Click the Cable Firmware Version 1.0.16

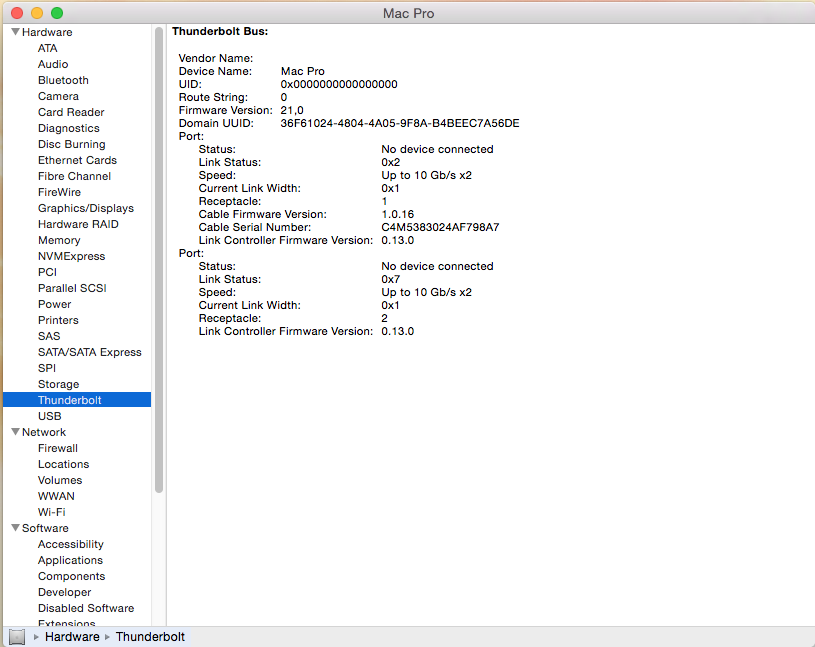(x=398, y=214)
